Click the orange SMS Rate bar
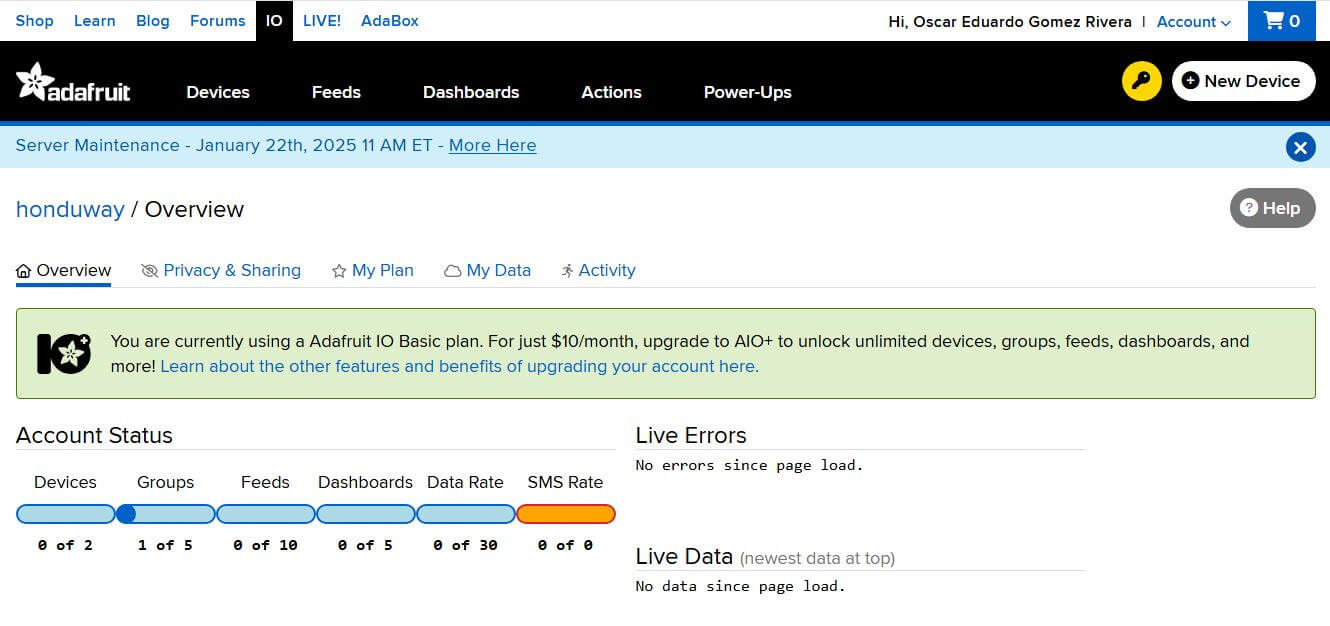 (566, 514)
